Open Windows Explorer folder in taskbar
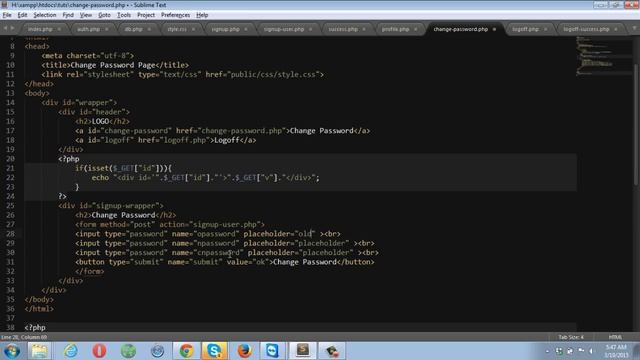This screenshot has width=640, height=360. tap(40, 351)
